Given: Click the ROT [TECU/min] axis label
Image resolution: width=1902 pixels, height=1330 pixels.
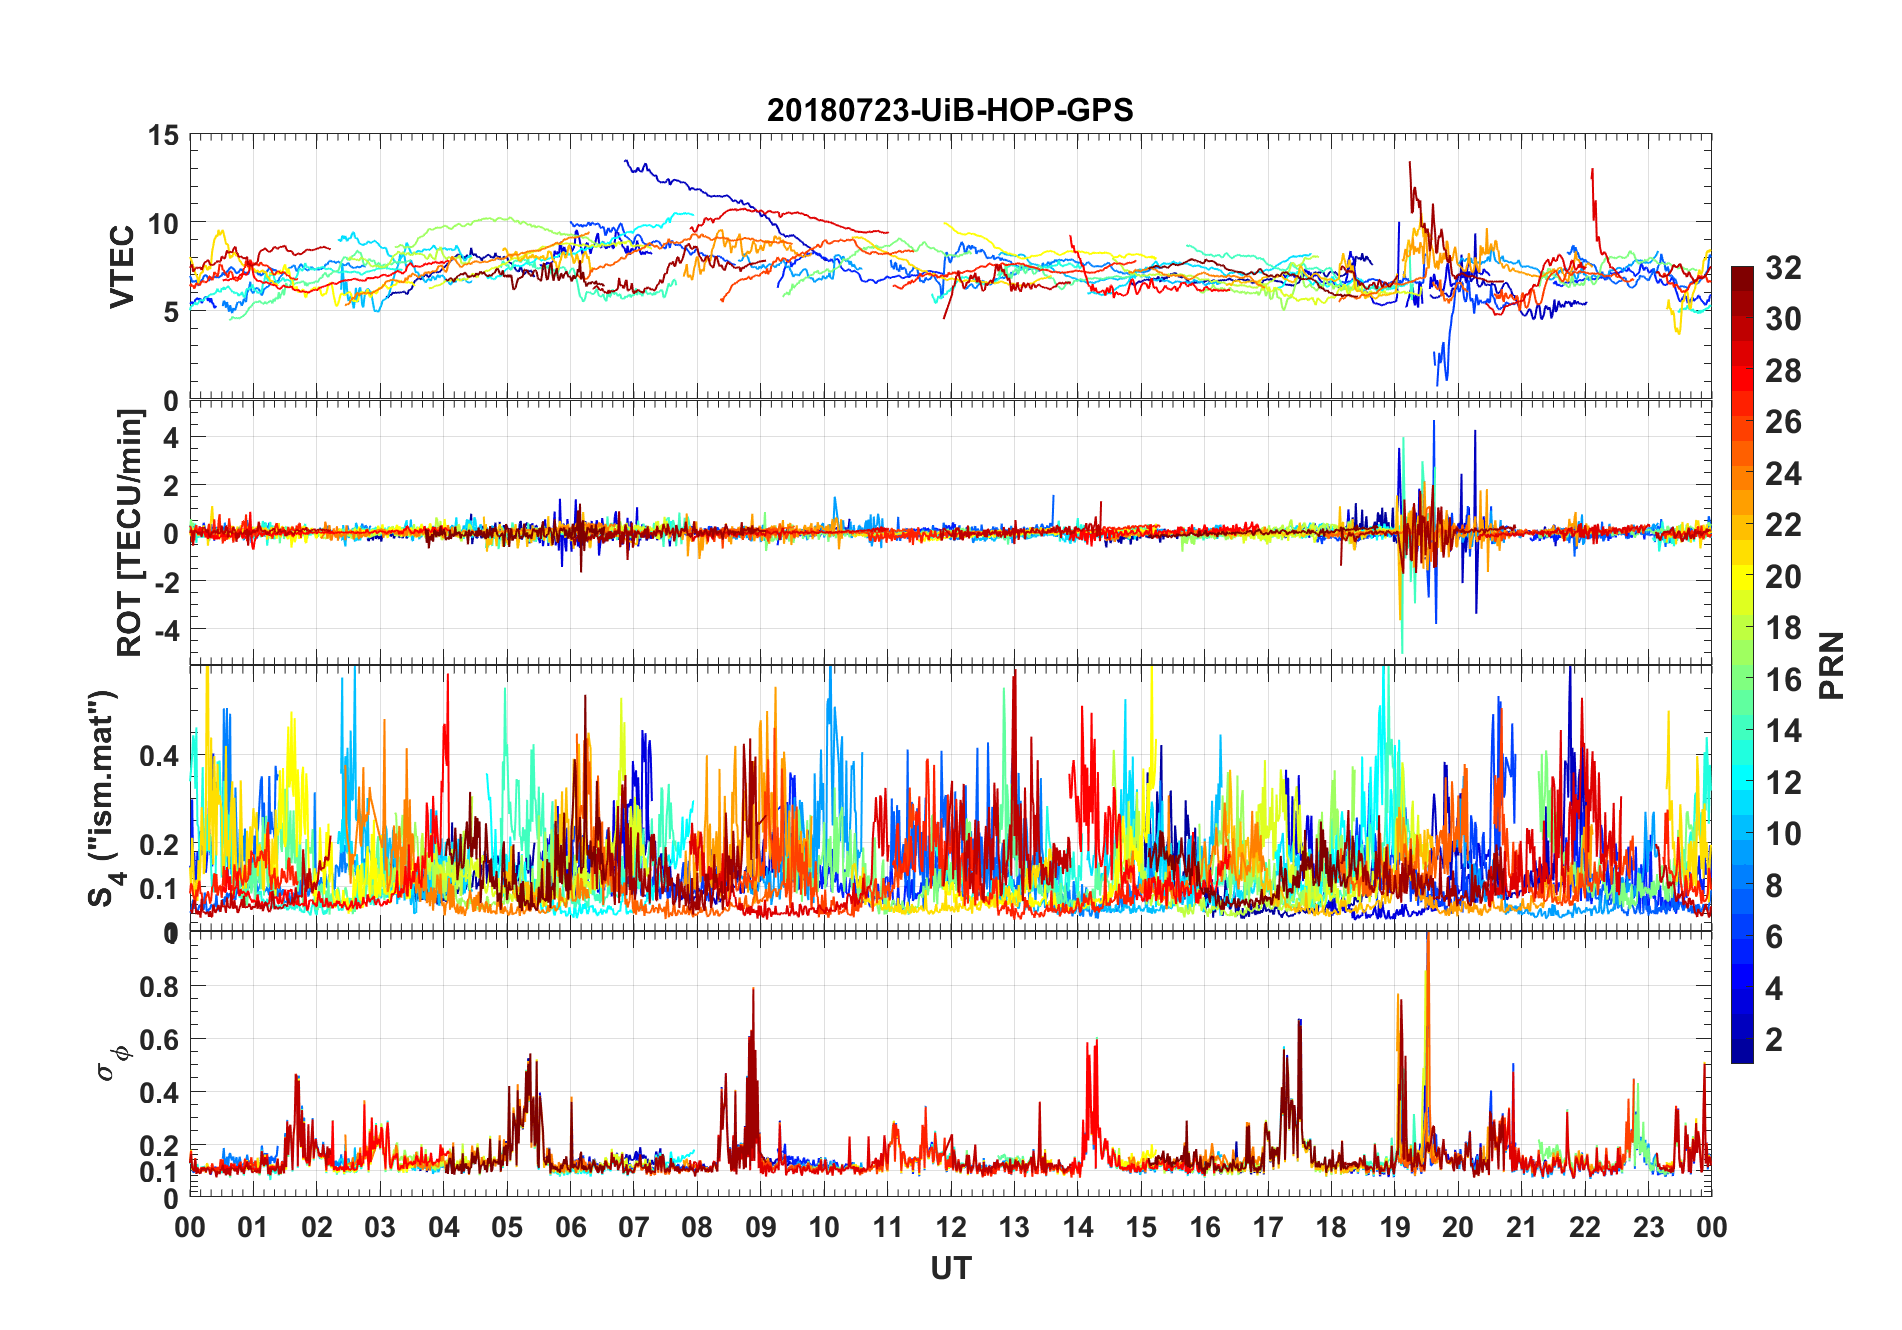Looking at the screenshot, I should 130,533.
